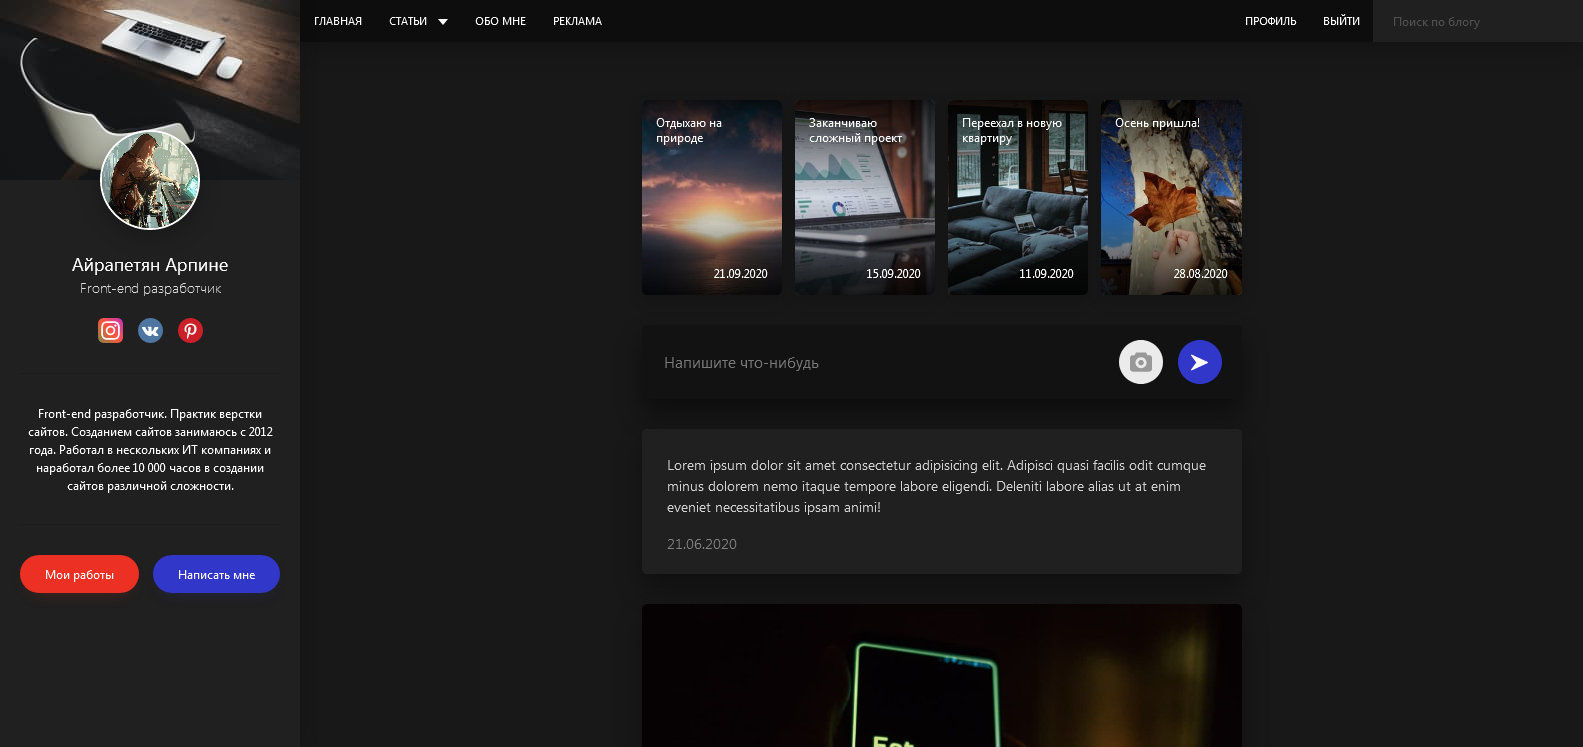Click the profile avatar picture
The height and width of the screenshot is (747, 1583).
coord(150,181)
